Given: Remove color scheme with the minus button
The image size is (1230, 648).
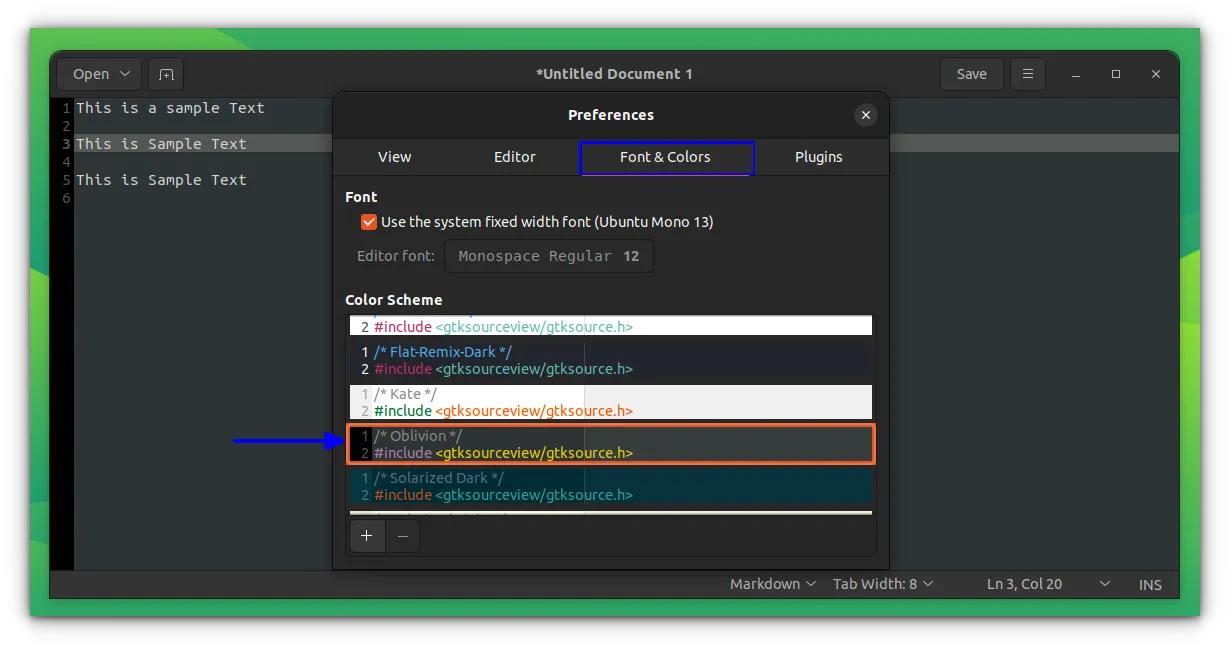Looking at the screenshot, I should 403,536.
